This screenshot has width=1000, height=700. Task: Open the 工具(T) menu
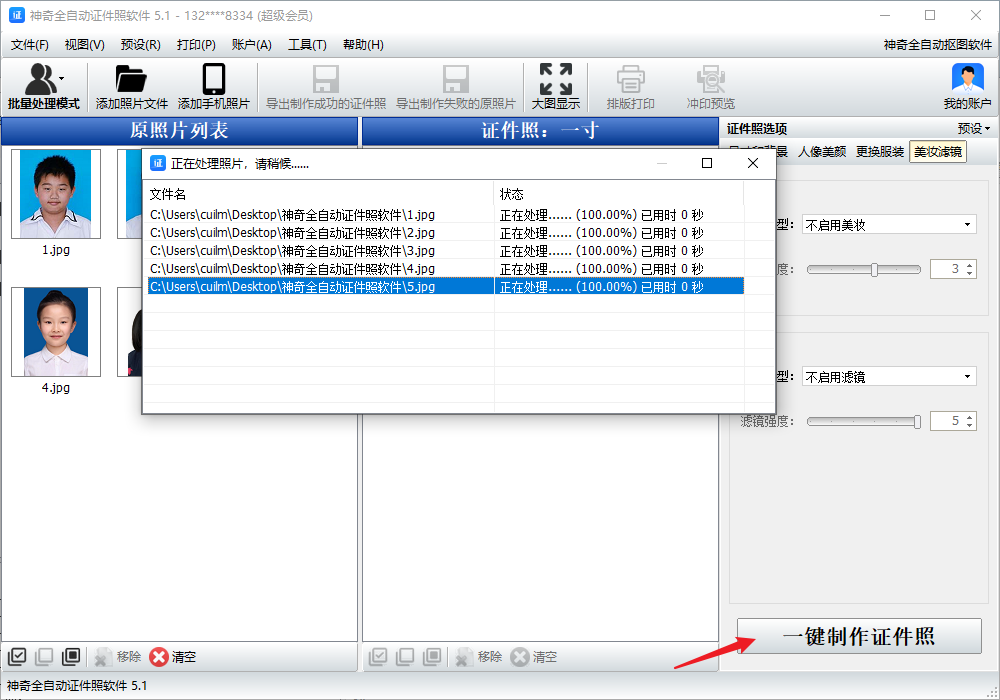307,45
